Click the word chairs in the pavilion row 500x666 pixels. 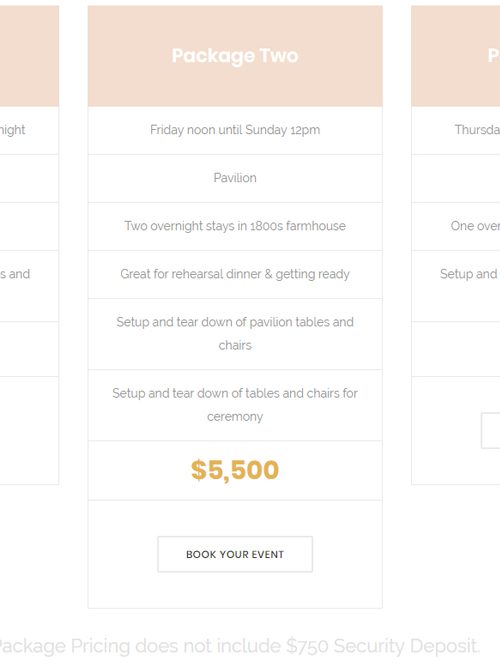coord(235,345)
